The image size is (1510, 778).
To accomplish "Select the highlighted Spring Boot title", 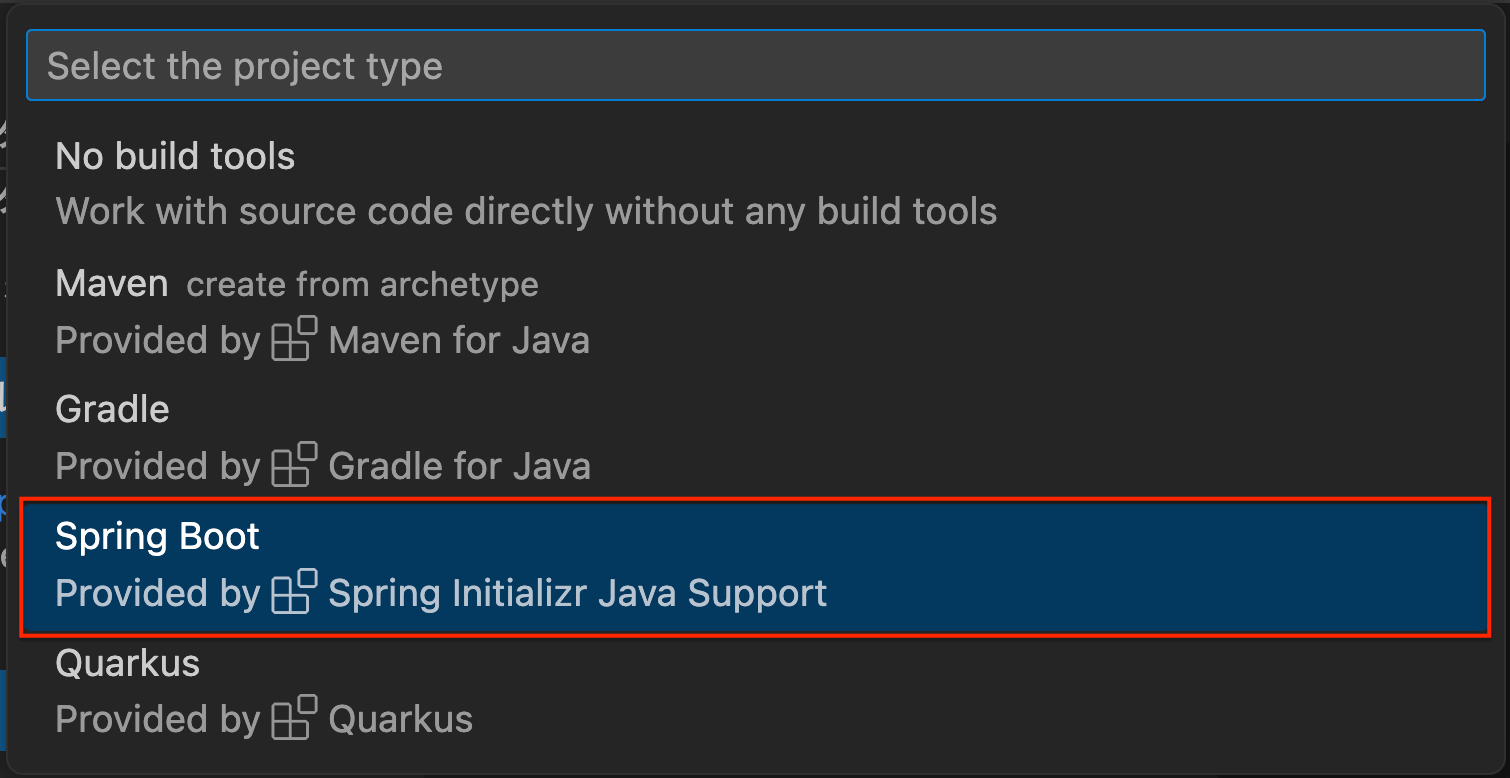I will (x=157, y=537).
